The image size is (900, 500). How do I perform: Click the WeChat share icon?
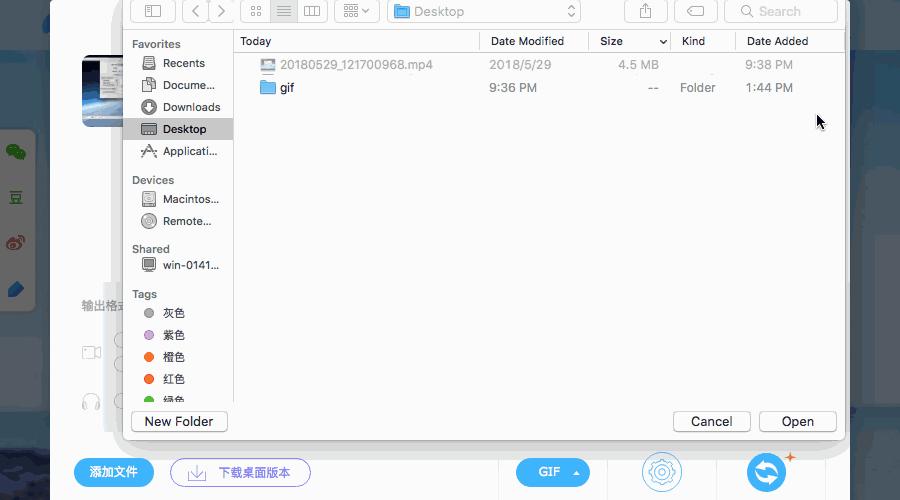16,152
